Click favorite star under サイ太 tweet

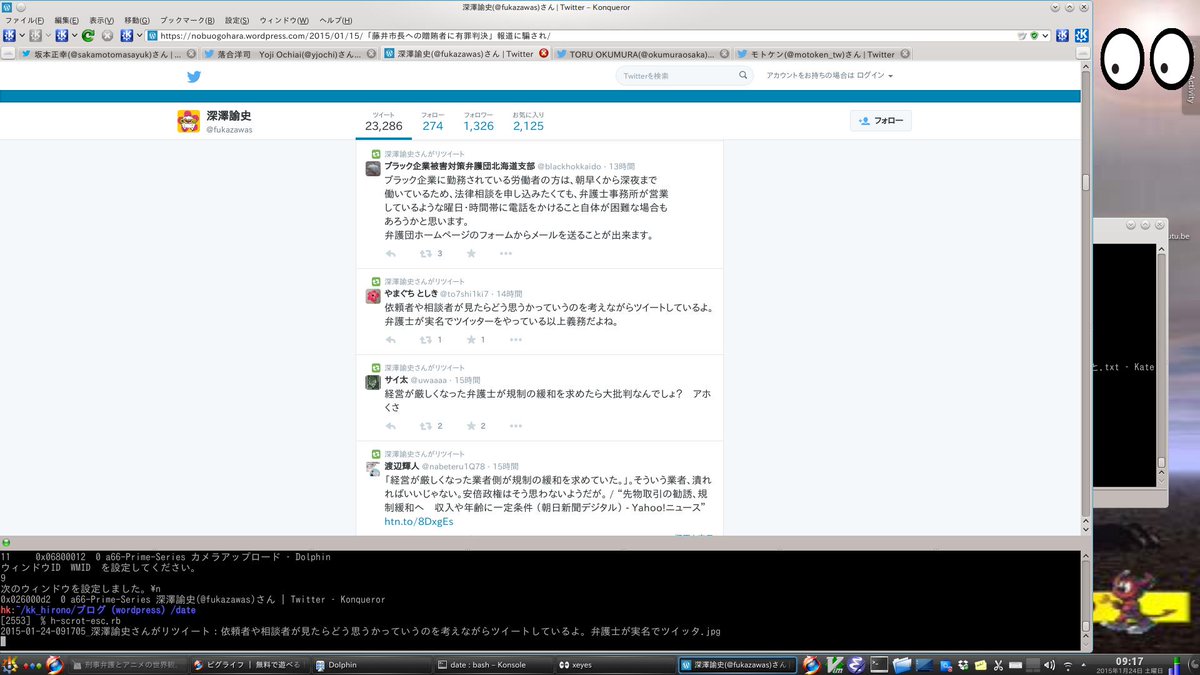point(471,426)
